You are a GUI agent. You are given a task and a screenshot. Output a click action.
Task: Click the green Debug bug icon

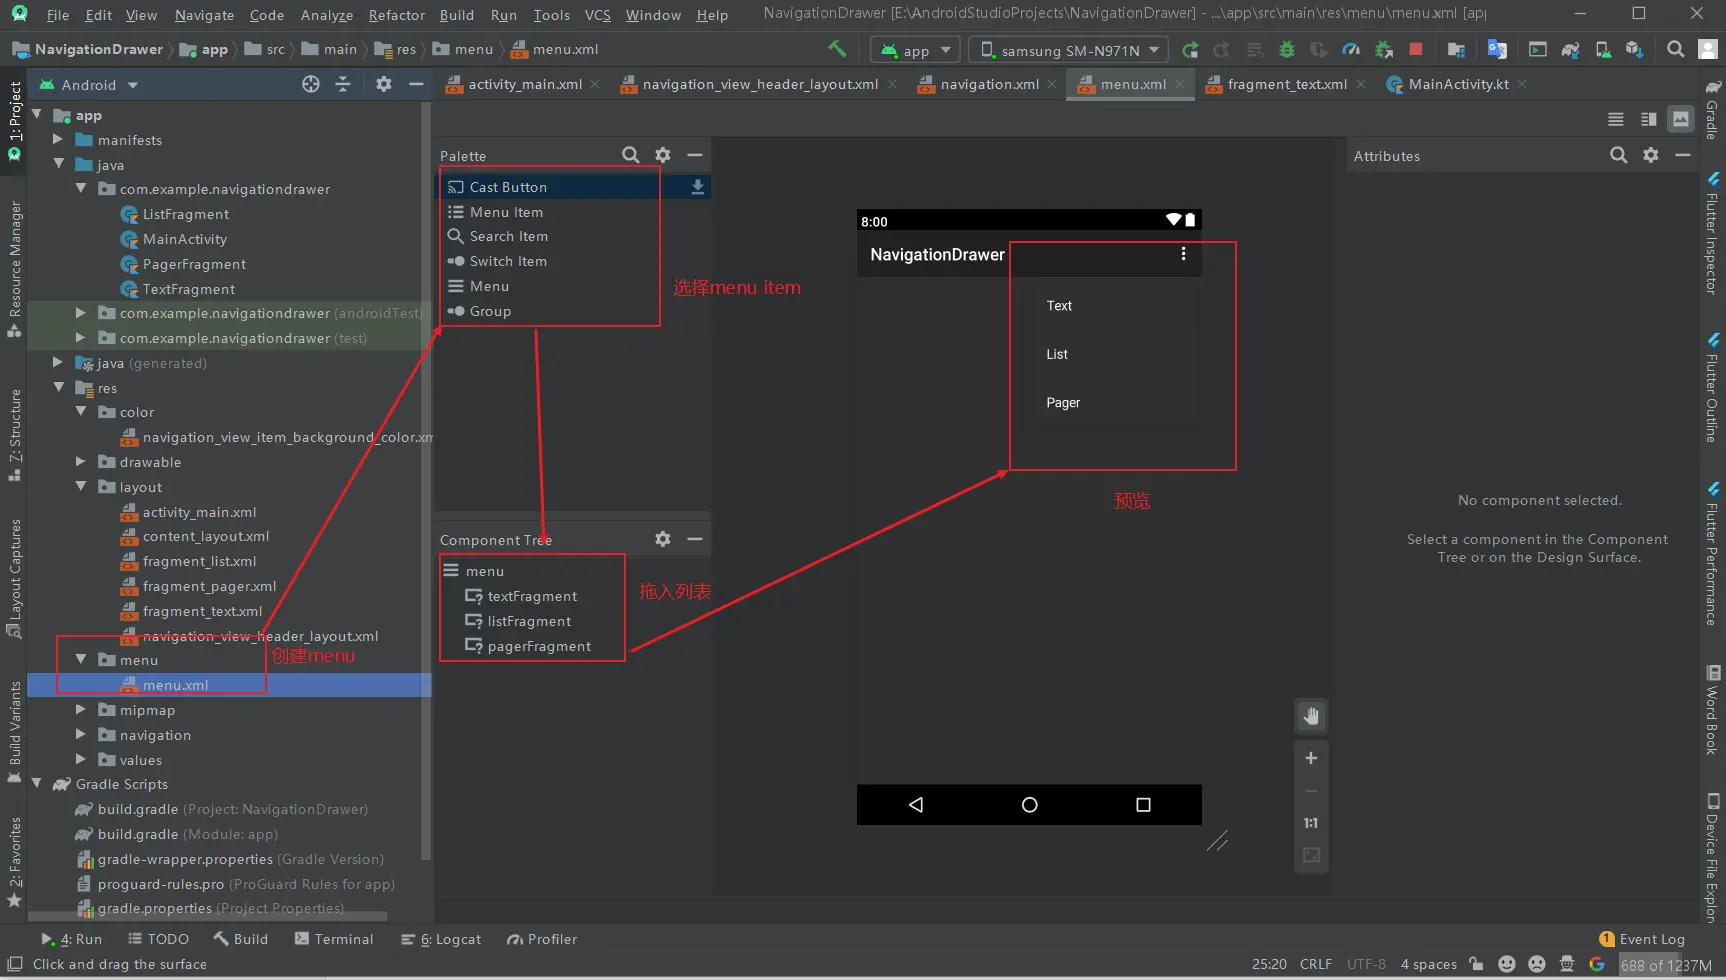(1287, 50)
